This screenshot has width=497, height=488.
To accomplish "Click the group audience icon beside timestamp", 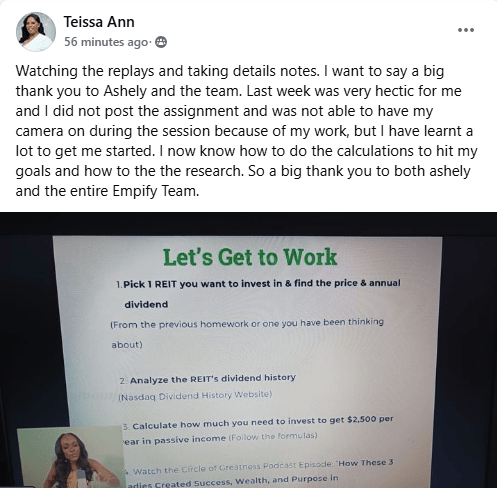I will click(161, 42).
